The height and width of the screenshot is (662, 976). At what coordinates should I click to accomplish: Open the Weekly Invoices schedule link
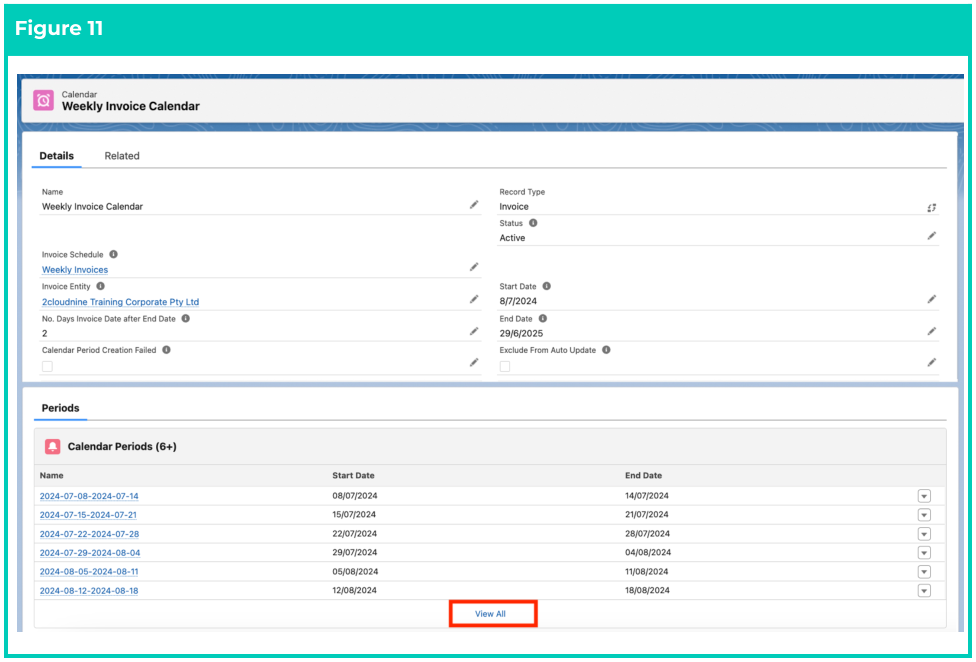pyautogui.click(x=75, y=269)
